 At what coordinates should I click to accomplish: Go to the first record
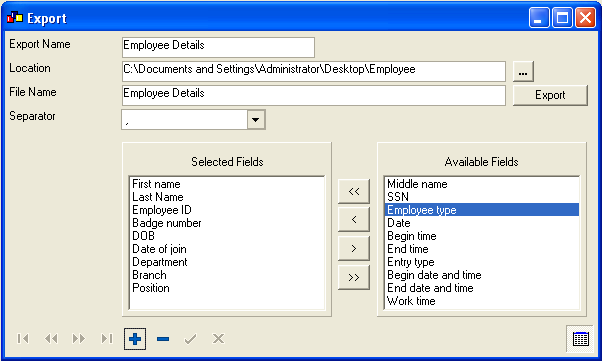(23, 338)
